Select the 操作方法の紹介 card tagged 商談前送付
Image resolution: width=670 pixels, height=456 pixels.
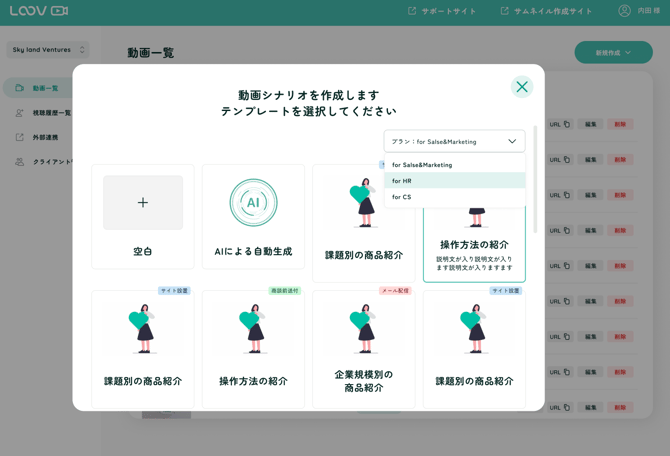coord(253,349)
